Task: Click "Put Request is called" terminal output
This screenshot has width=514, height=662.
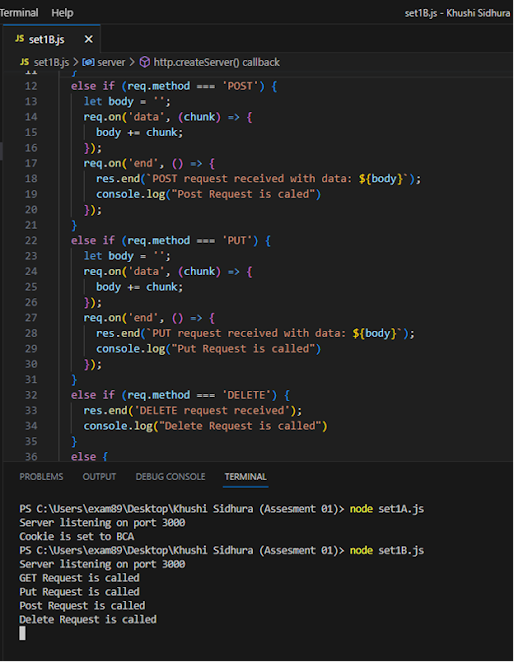Action: pos(79,592)
